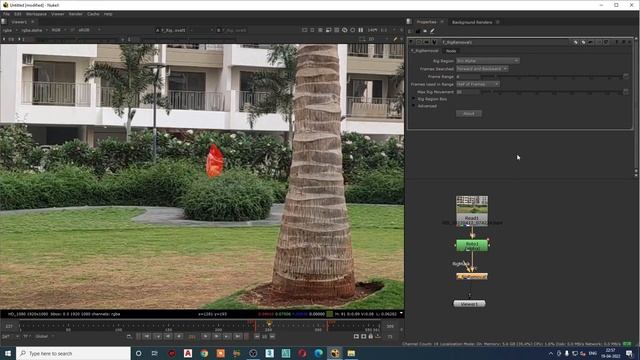Jump to the first frame
The width and height of the screenshot is (640, 360).
tap(147, 336)
